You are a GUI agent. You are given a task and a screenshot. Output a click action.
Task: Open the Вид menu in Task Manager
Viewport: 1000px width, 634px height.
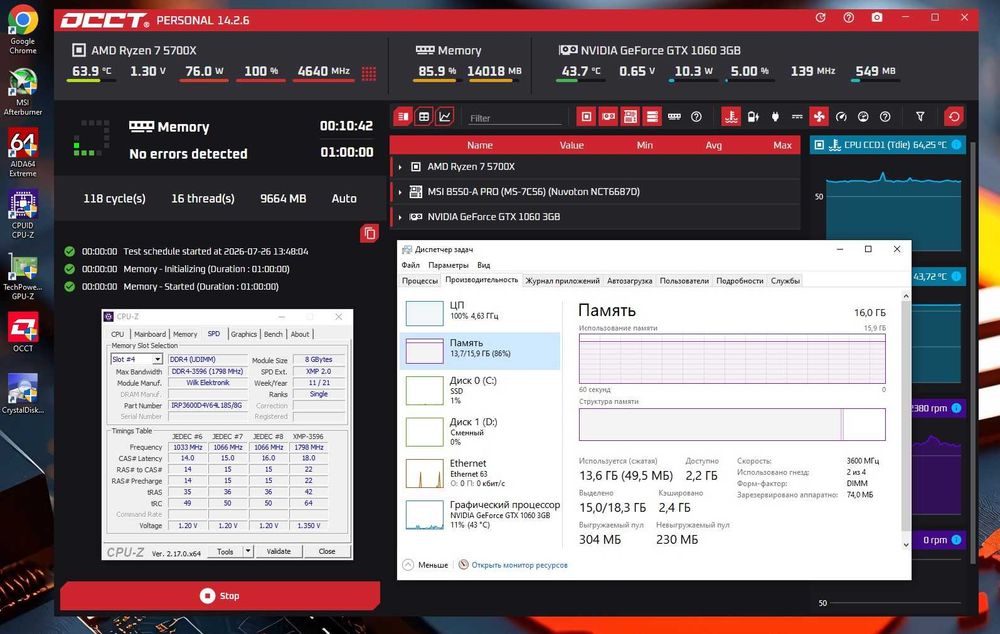pyautogui.click(x=484, y=265)
